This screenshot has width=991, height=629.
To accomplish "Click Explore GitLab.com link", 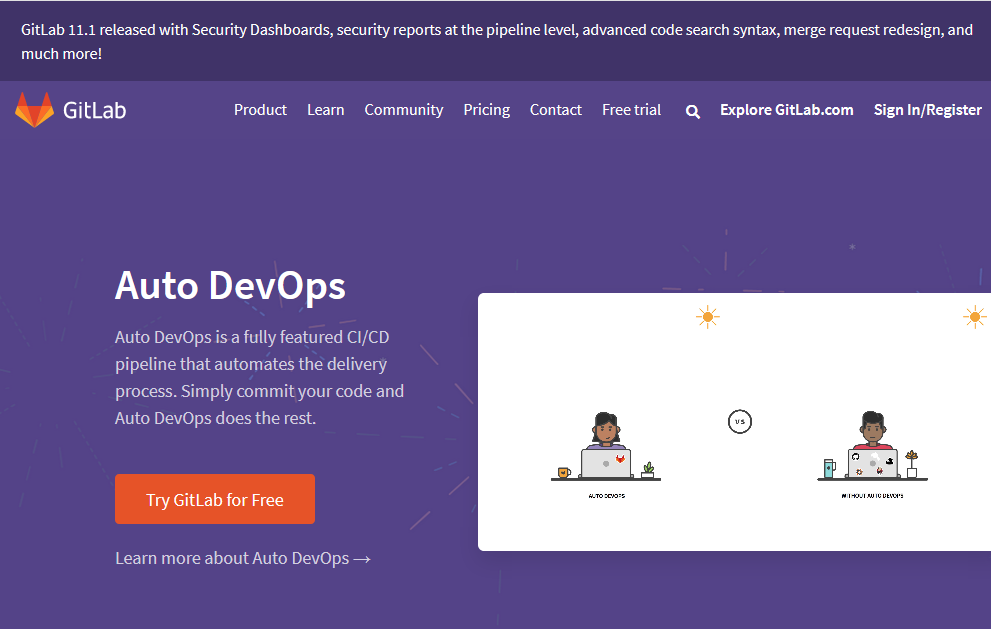I will [x=786, y=110].
